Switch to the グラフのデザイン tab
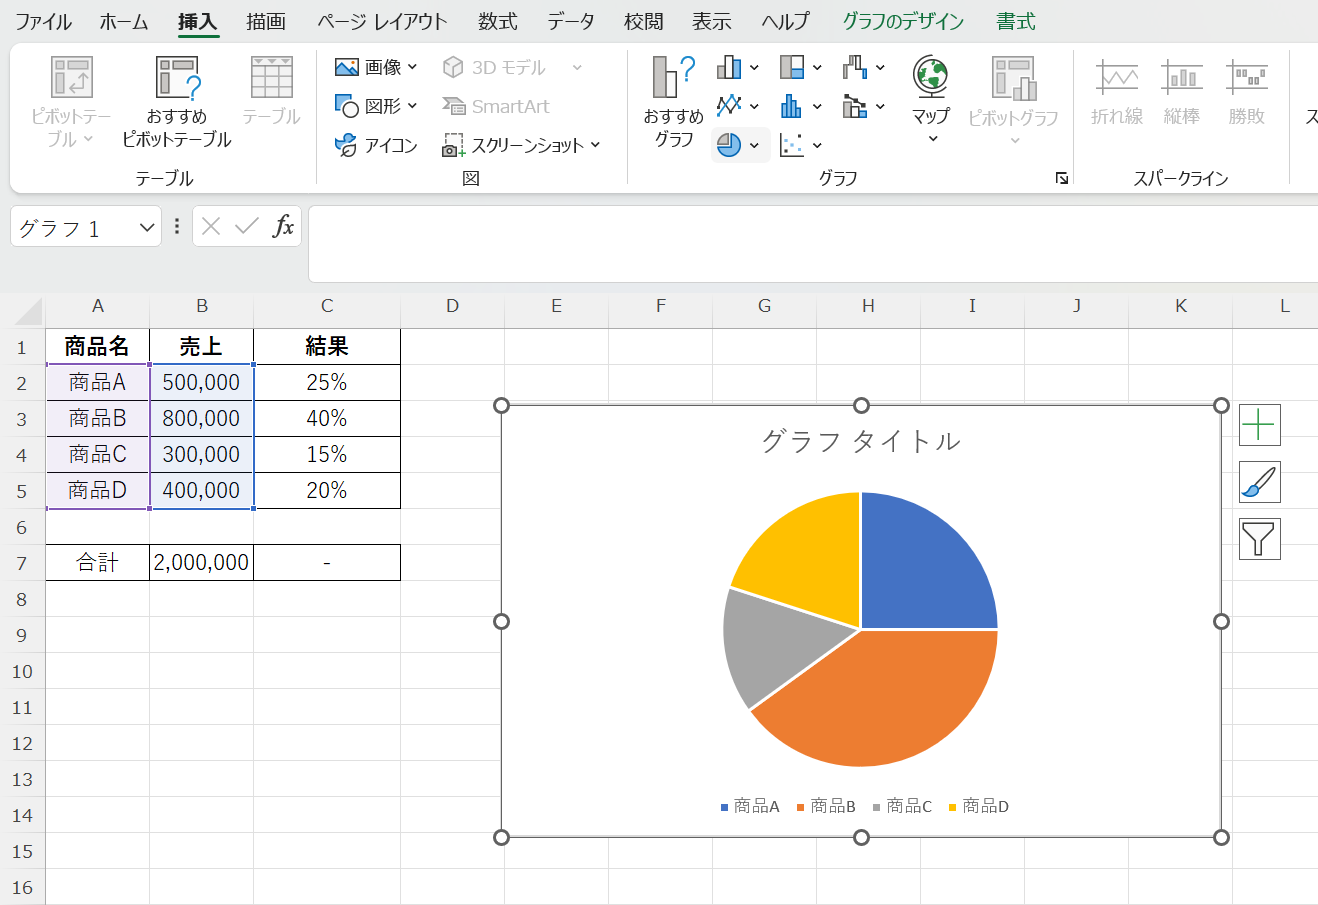1318x905 pixels. 902,21
